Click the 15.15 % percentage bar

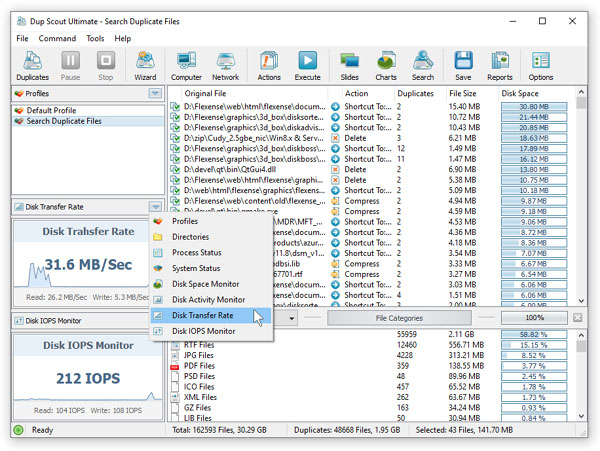point(534,345)
